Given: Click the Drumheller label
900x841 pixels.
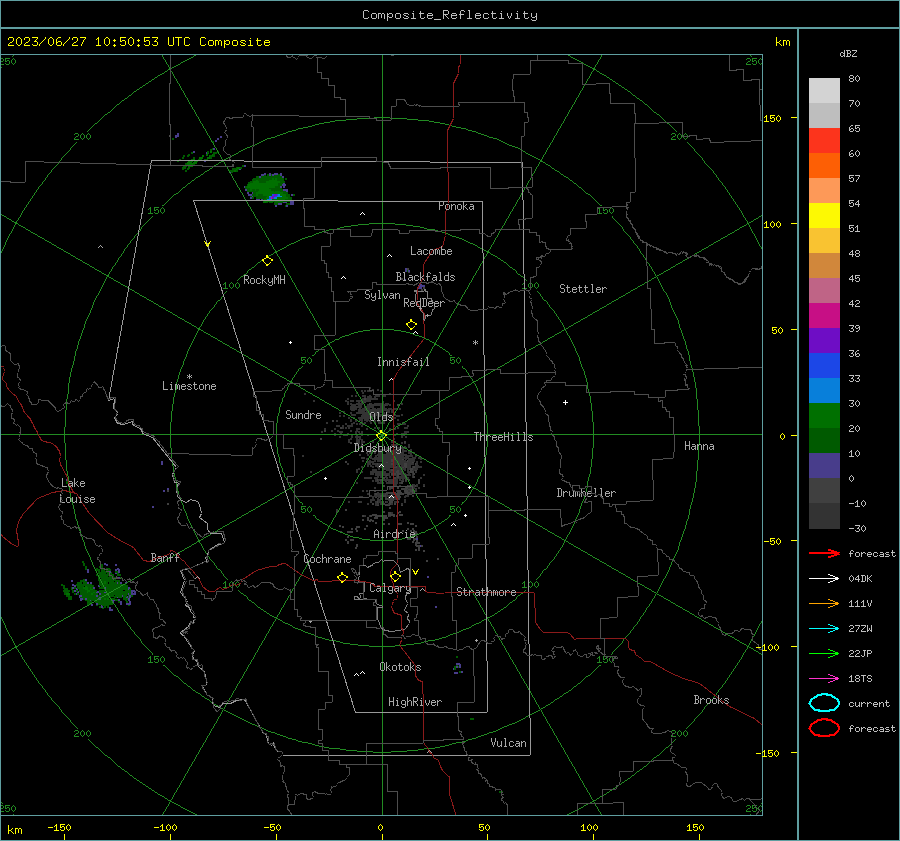Looking at the screenshot, I should [586, 493].
